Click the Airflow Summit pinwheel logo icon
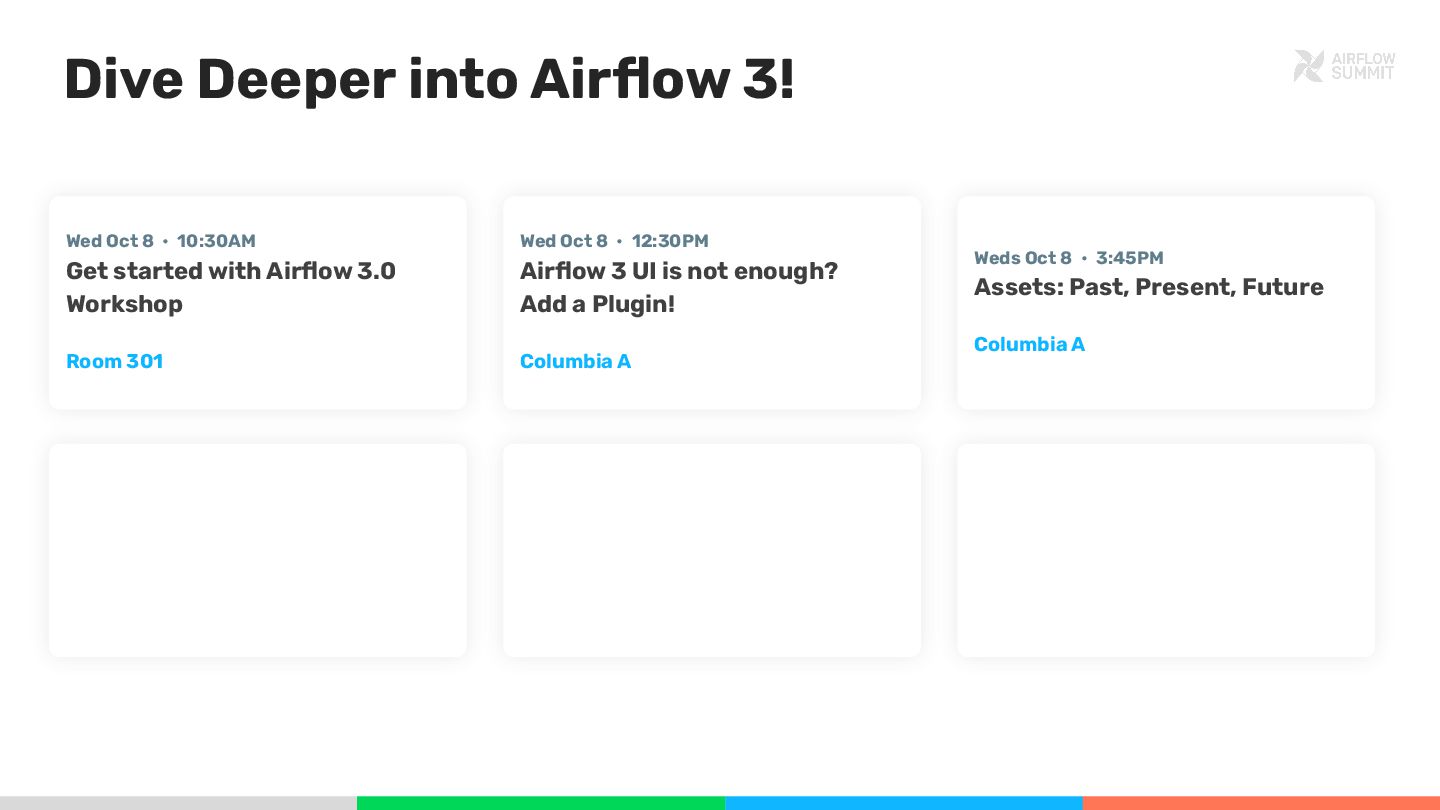The image size is (1440, 810). pyautogui.click(x=1308, y=66)
